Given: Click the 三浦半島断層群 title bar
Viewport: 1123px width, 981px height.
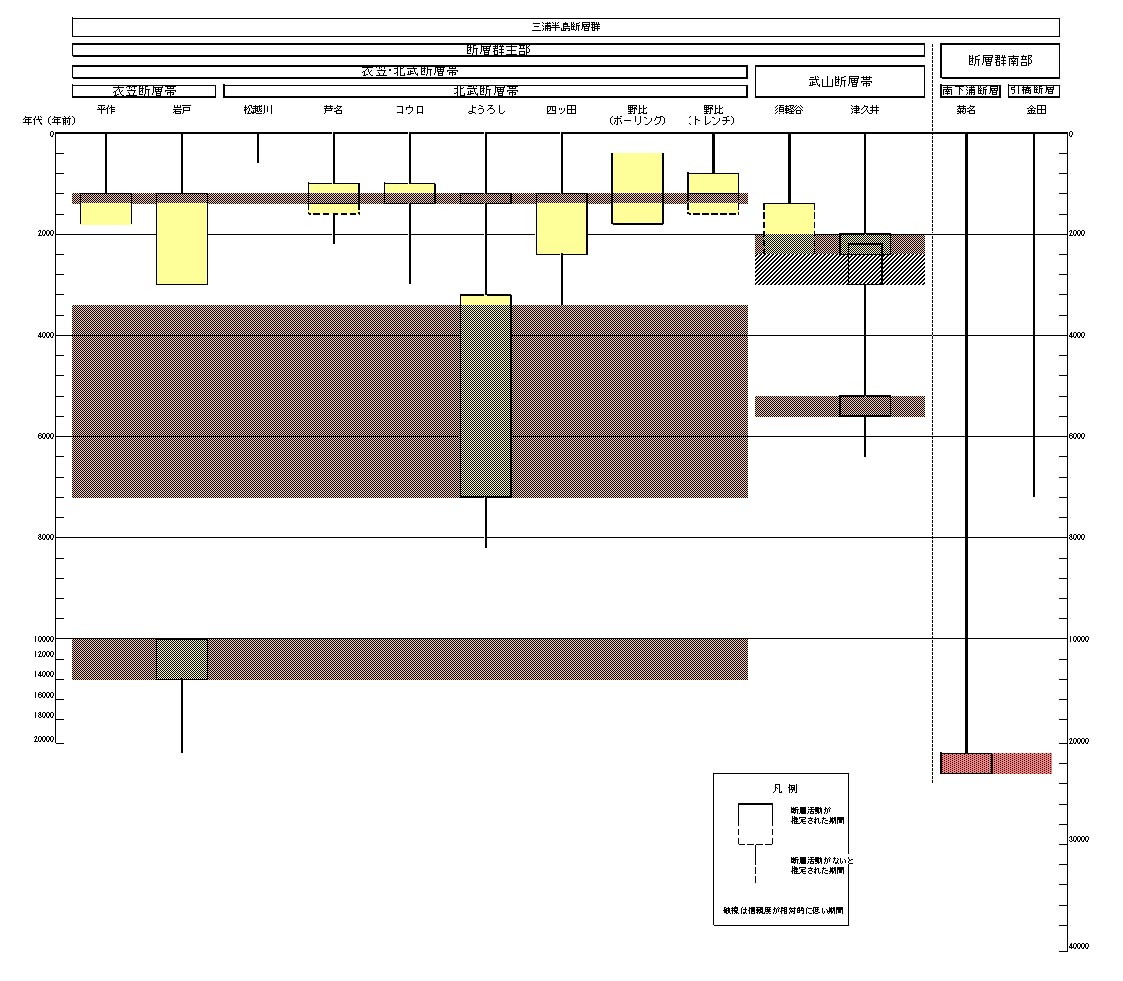Looking at the screenshot, I should (x=565, y=27).
